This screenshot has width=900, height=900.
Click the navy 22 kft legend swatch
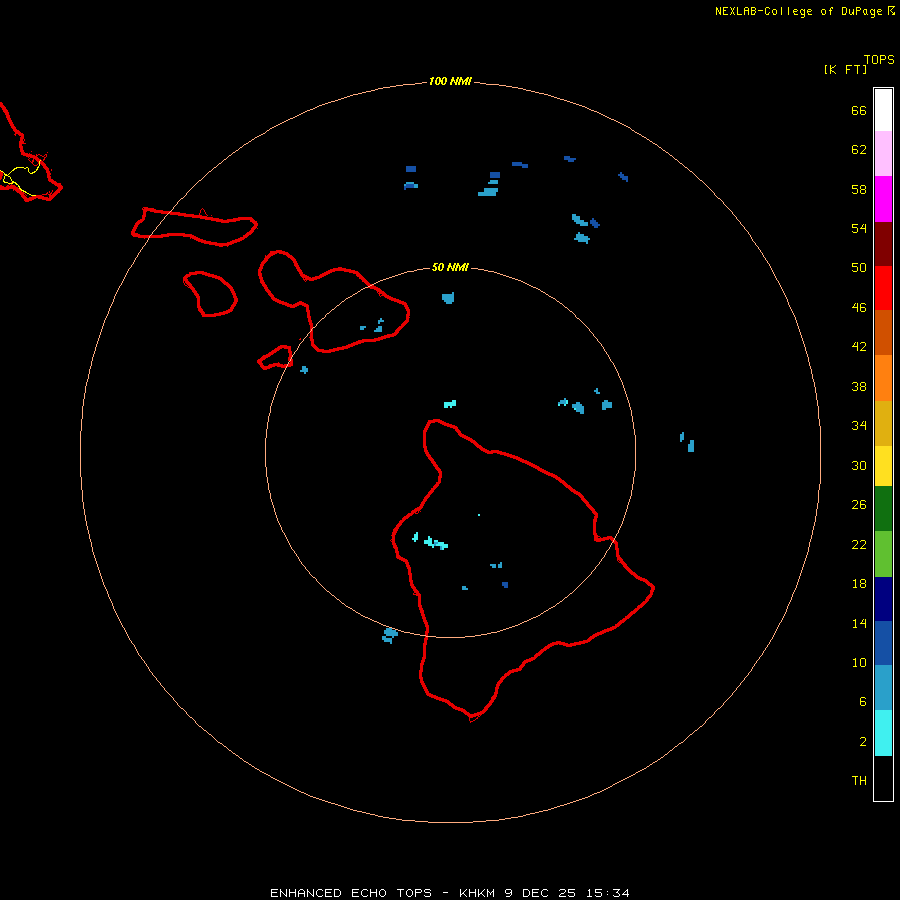tap(883, 599)
